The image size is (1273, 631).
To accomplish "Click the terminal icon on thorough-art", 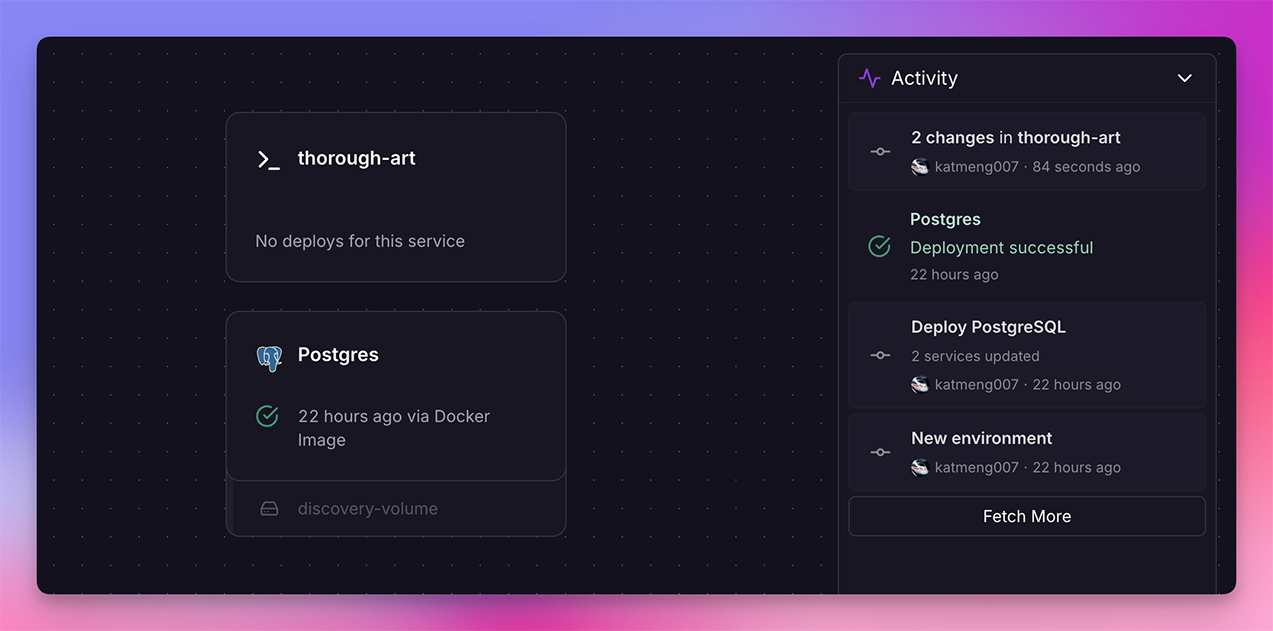I will click(x=268, y=159).
